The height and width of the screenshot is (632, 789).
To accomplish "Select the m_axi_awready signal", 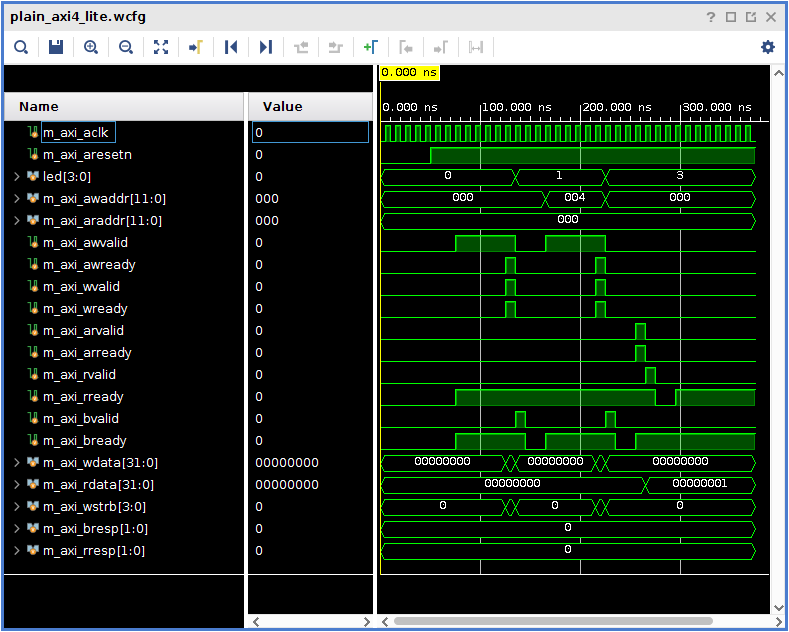I will click(x=89, y=265).
